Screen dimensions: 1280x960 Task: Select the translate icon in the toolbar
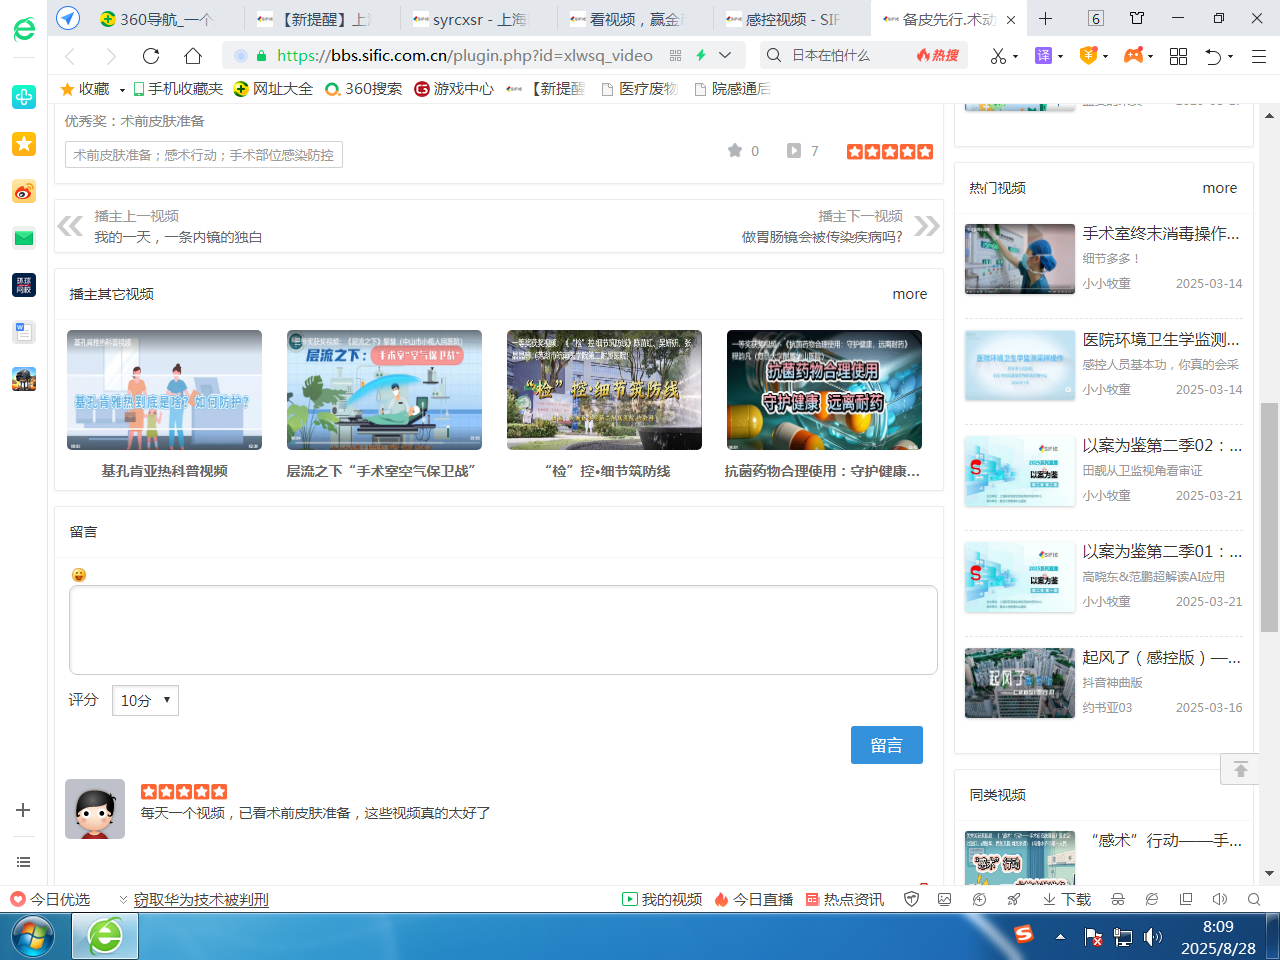(x=1044, y=57)
